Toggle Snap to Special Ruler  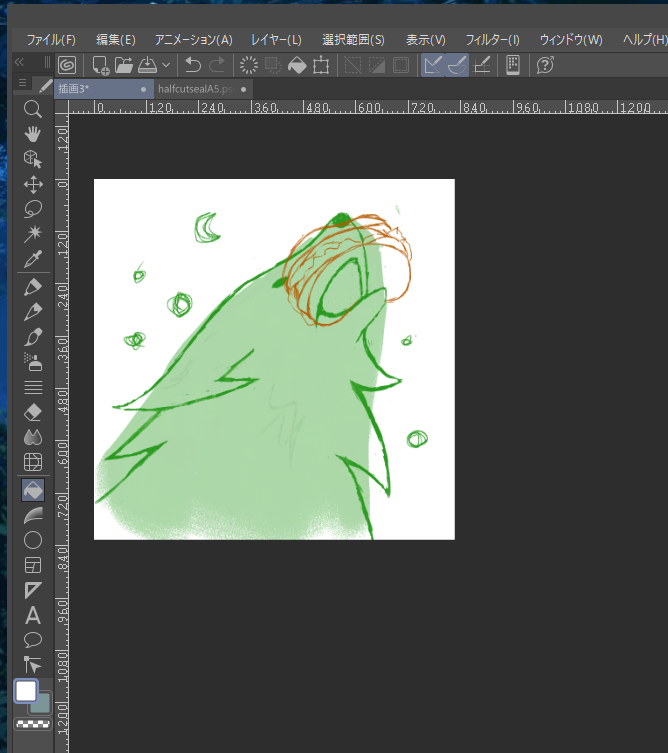(x=457, y=65)
